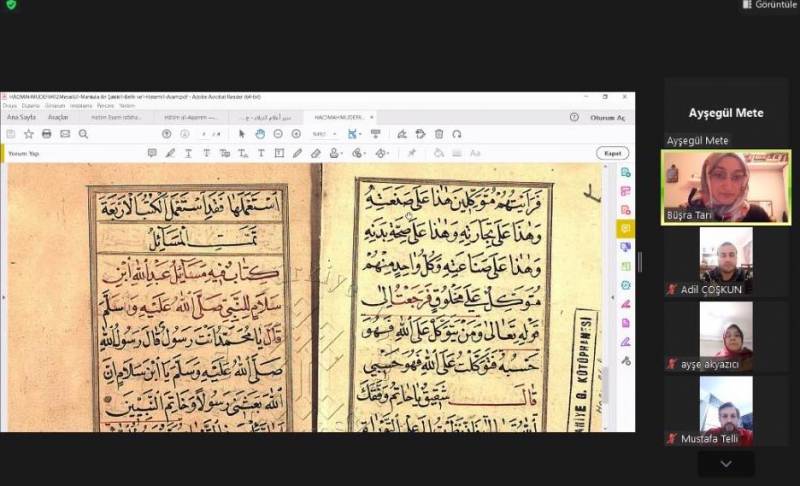The image size is (800, 486).
Task: Click the zoom out minus button
Action: (x=277, y=134)
